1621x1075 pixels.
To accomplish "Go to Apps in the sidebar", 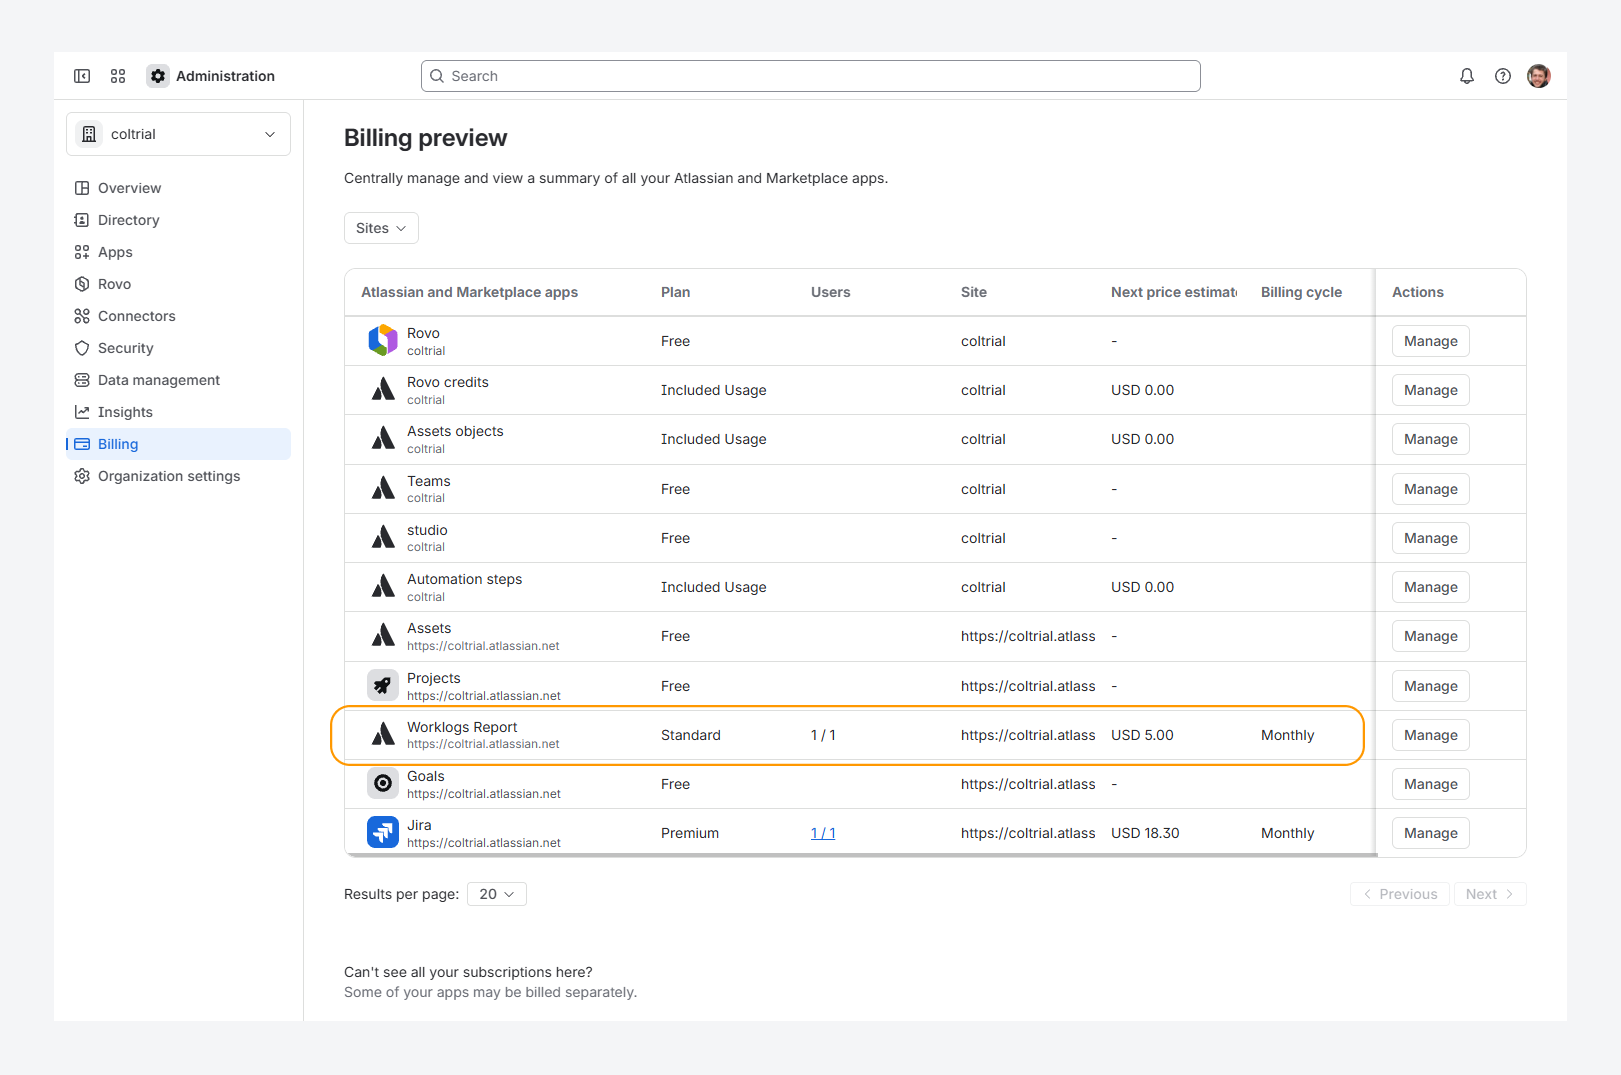I will coord(178,252).
